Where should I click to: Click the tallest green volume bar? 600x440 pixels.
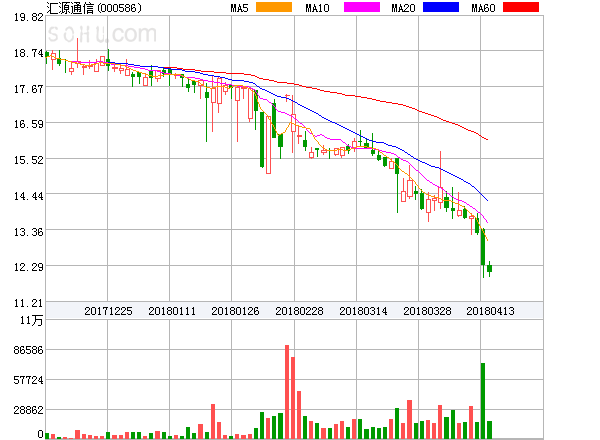[483, 401]
